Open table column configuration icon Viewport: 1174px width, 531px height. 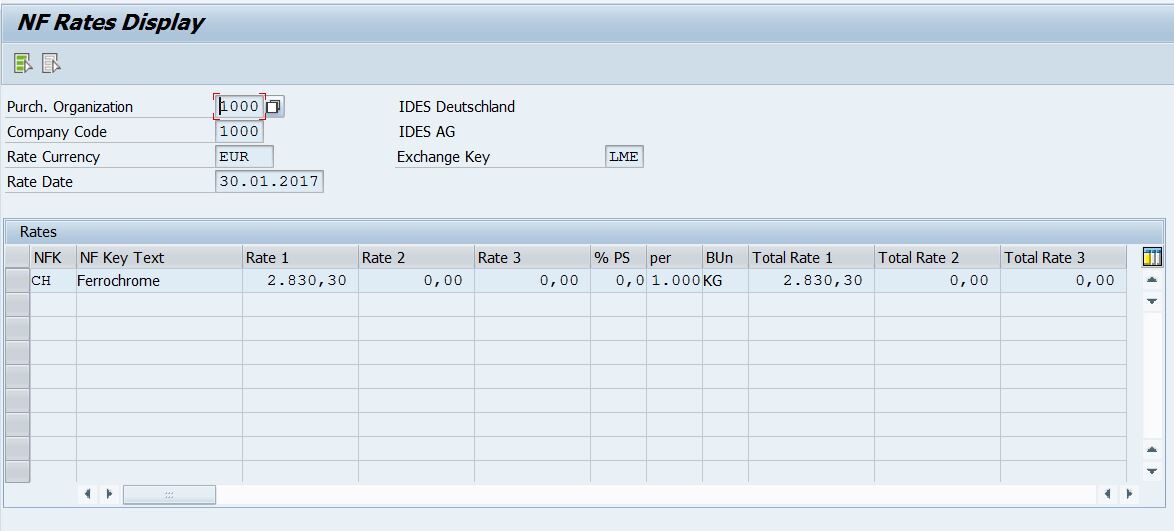click(x=1151, y=257)
